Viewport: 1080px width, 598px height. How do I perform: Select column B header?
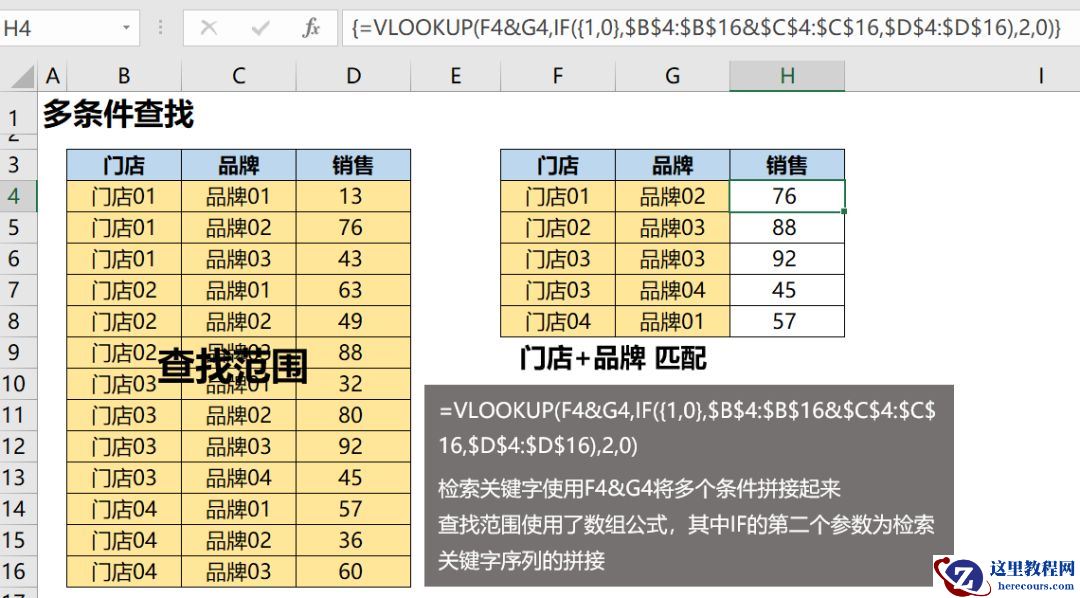tap(124, 76)
